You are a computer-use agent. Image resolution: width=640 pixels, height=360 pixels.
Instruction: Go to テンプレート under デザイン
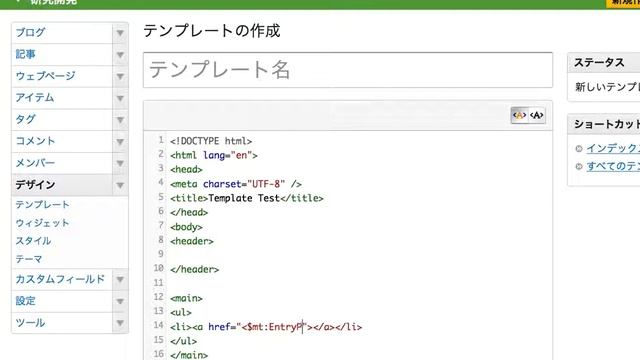click(x=42, y=204)
